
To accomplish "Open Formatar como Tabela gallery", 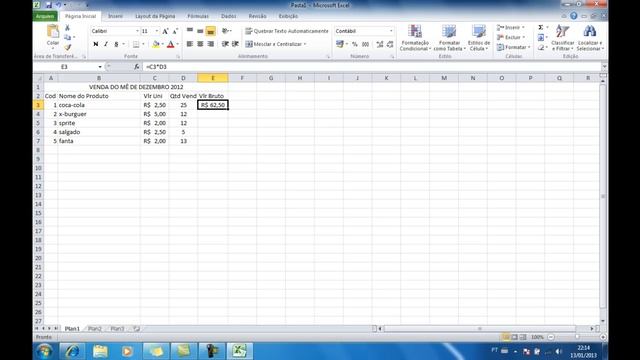I will click(449, 38).
